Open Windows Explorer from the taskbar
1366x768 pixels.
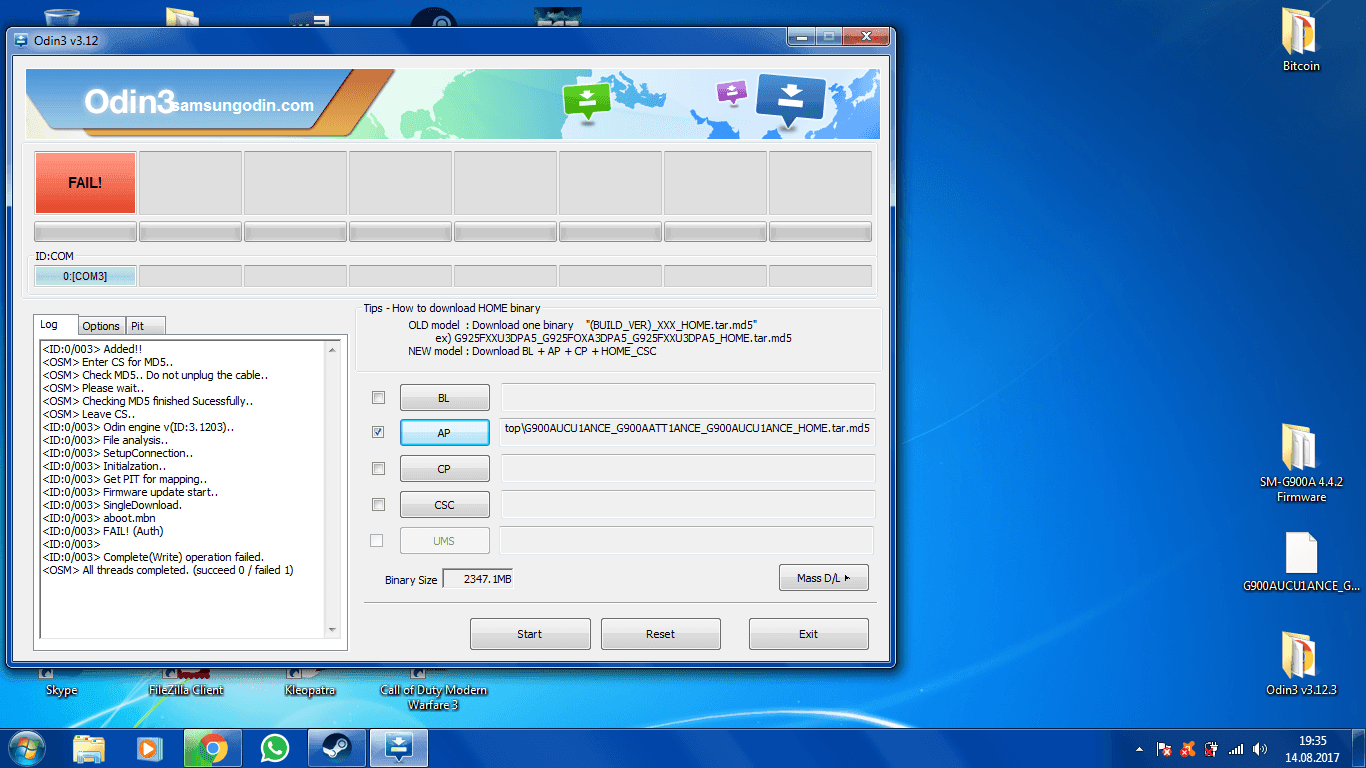(89, 748)
